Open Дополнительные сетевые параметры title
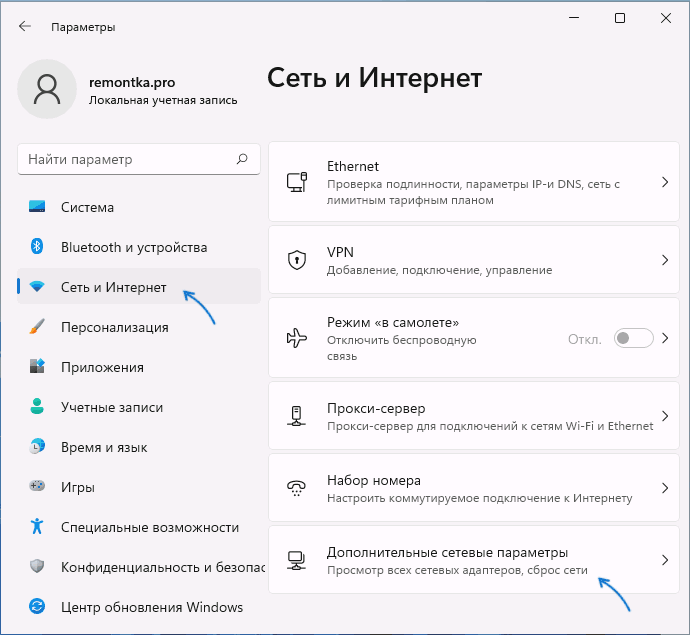 447,552
